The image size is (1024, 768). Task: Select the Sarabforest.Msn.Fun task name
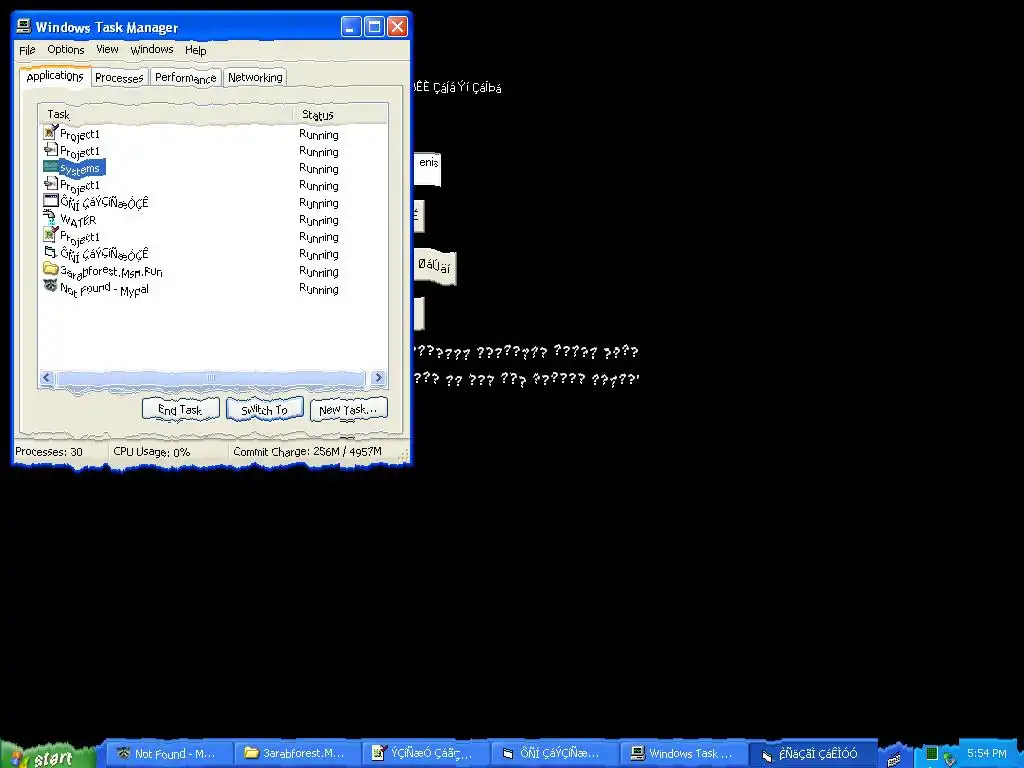[x=111, y=271]
